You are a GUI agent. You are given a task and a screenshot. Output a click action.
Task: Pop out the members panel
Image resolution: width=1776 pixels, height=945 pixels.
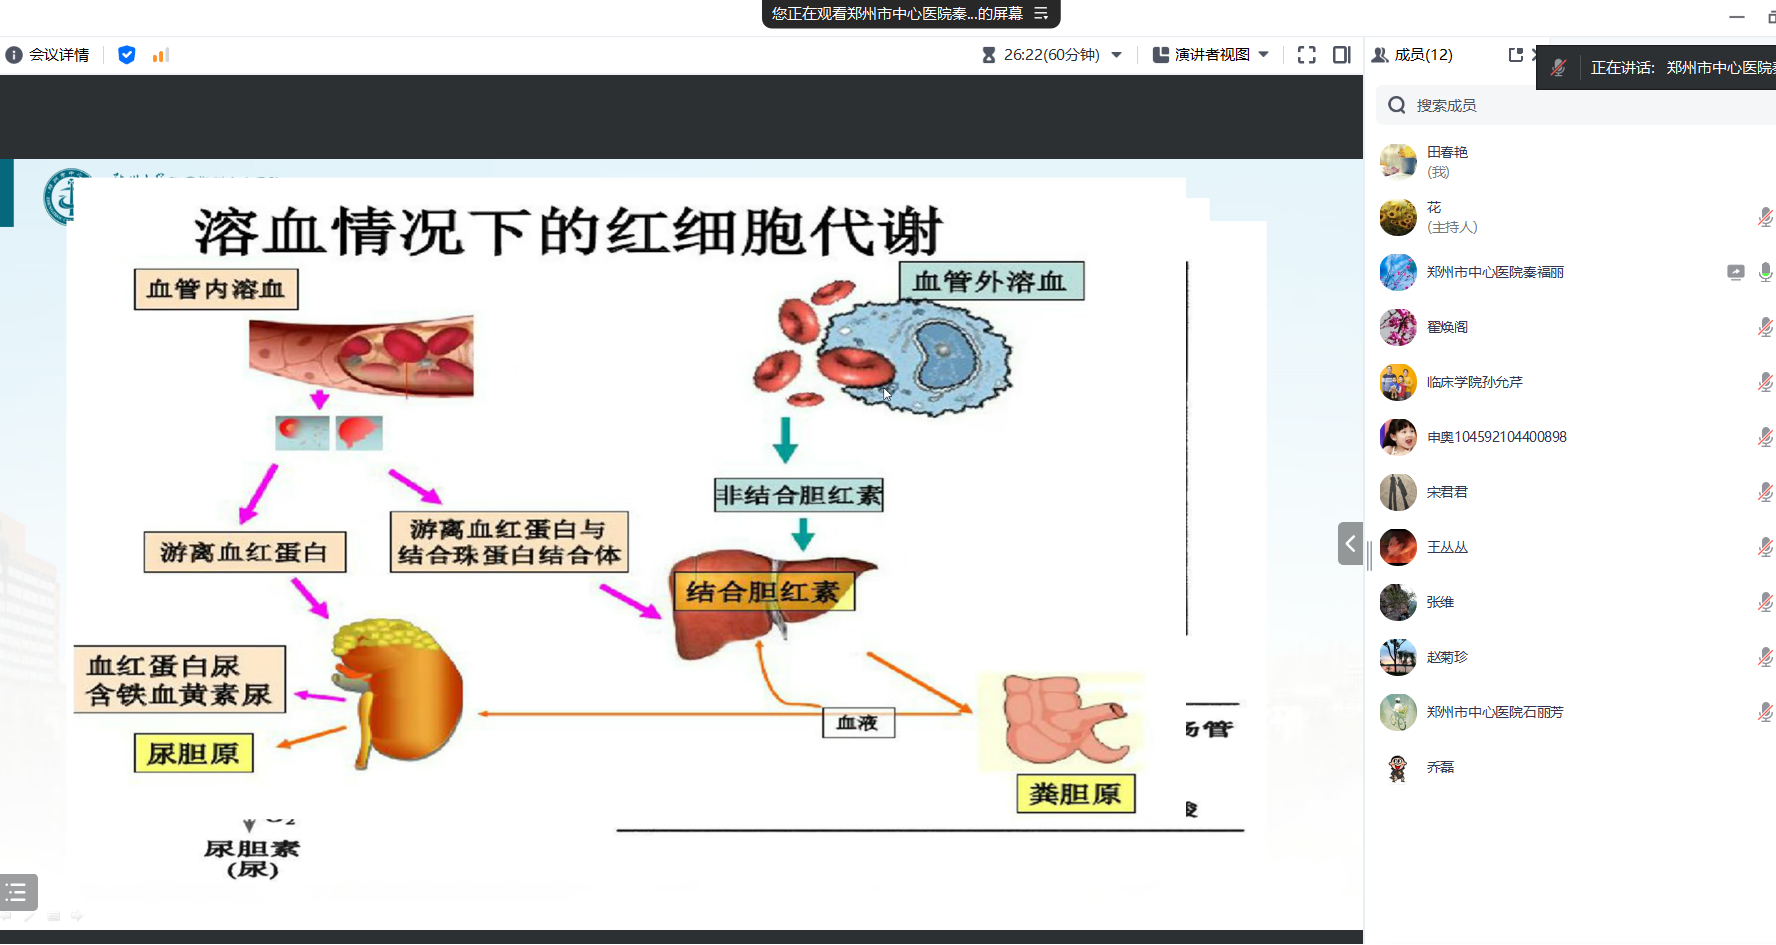pyautogui.click(x=1515, y=55)
